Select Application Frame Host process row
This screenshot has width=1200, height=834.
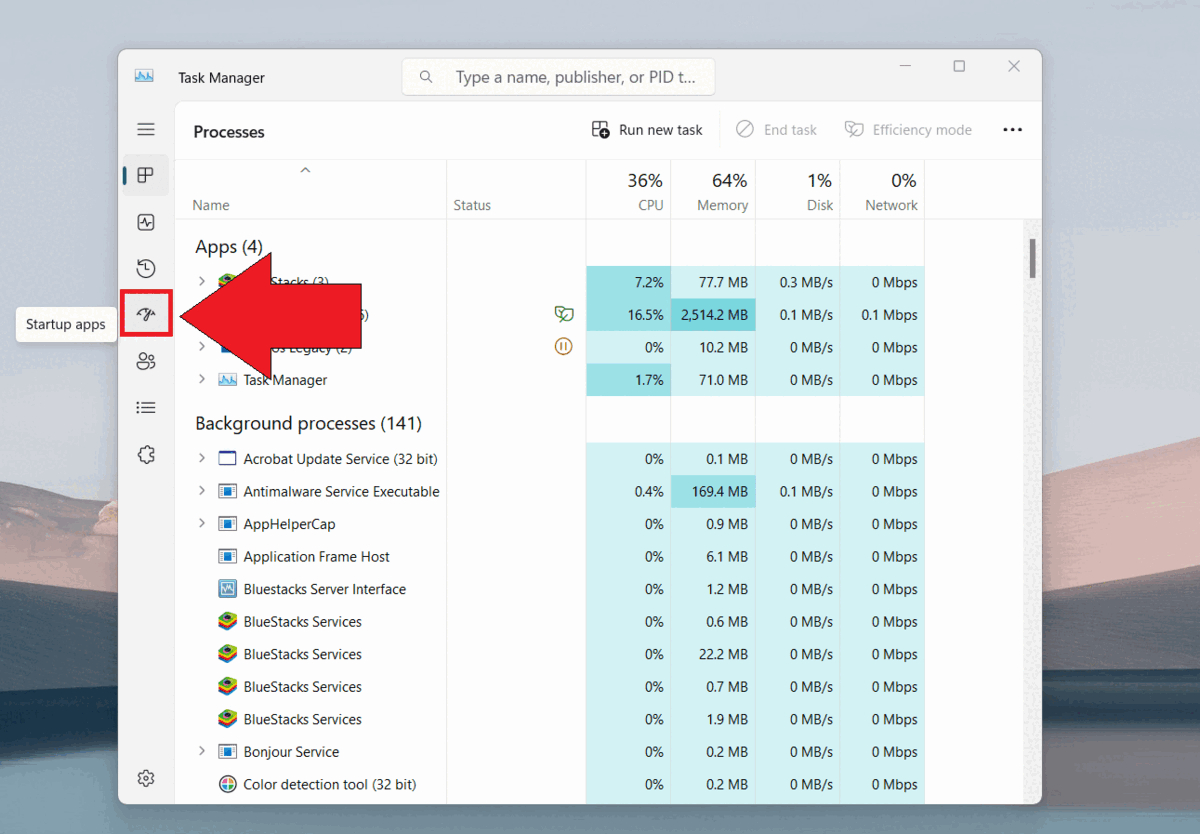tap(316, 557)
